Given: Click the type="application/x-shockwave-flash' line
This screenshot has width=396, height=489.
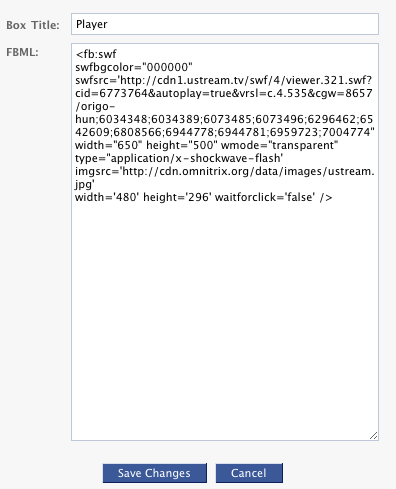Looking at the screenshot, I should pyautogui.click(x=179, y=158).
